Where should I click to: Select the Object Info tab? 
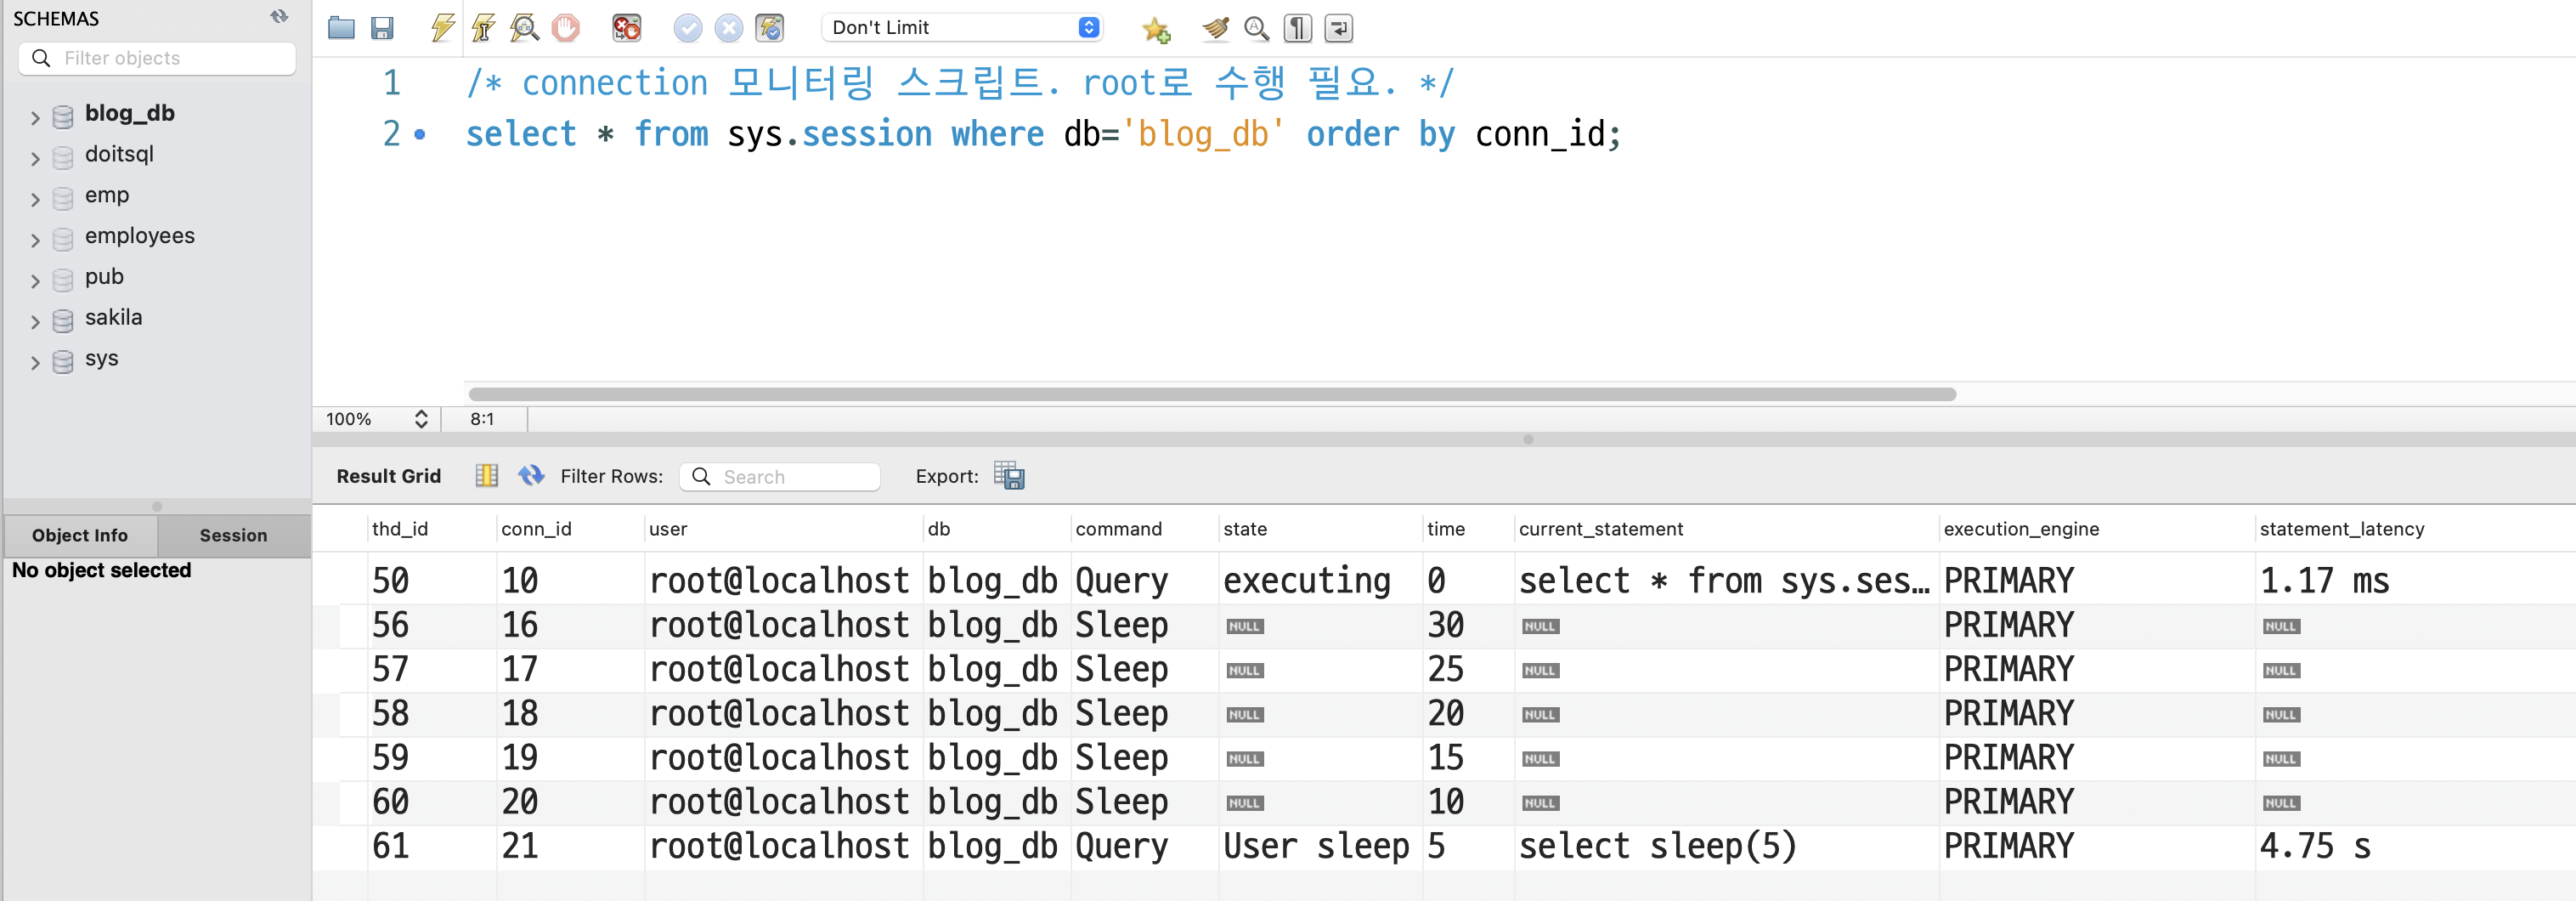point(80,535)
